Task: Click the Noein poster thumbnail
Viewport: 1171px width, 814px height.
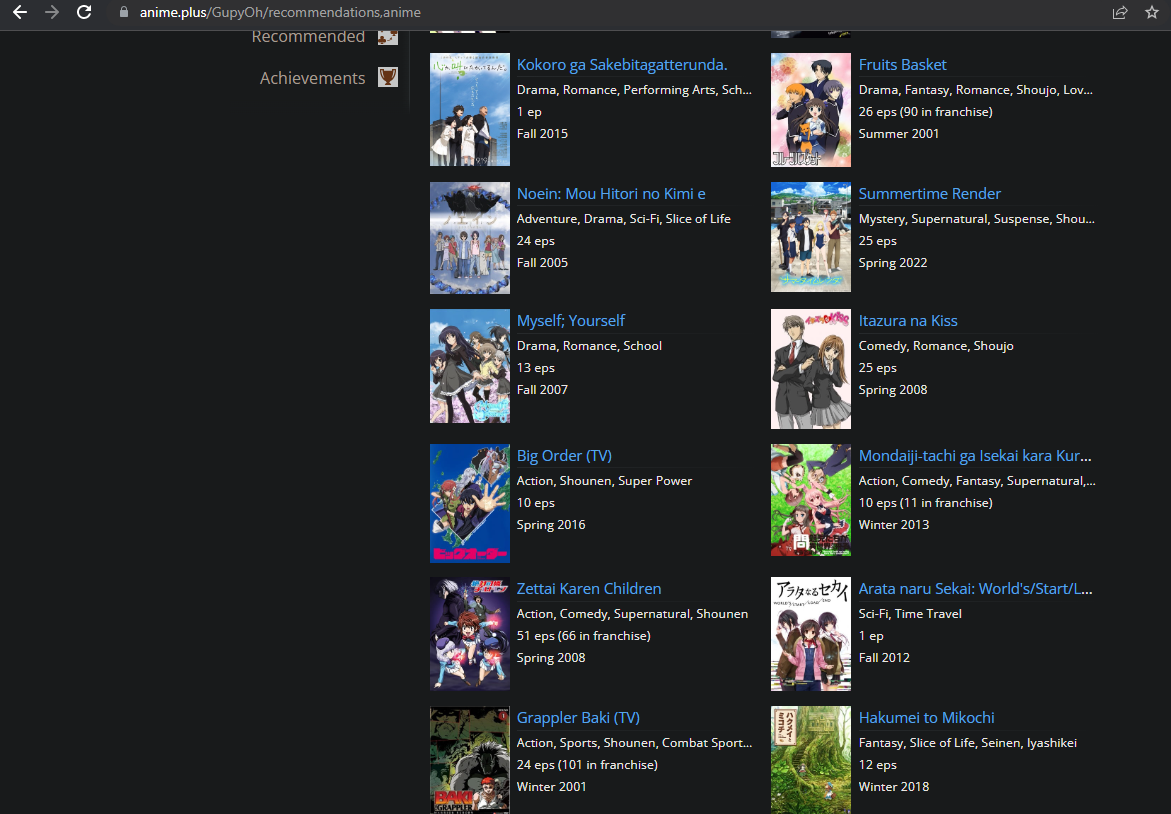Action: 470,238
